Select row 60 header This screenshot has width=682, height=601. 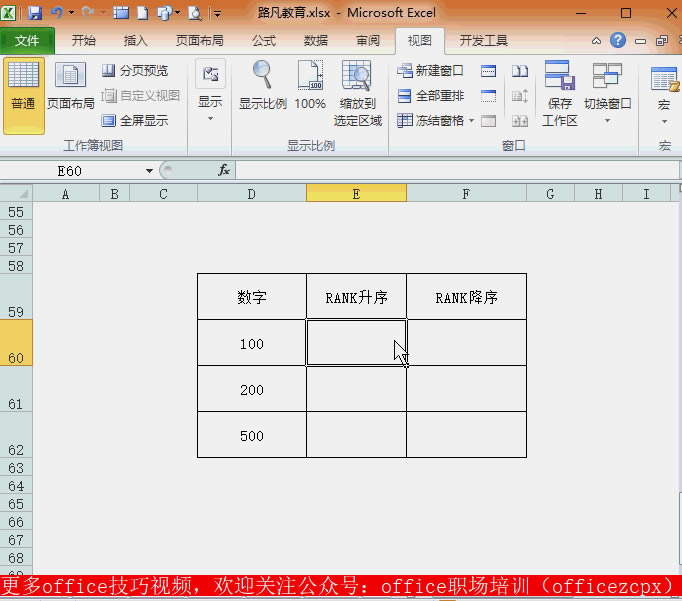click(16, 343)
